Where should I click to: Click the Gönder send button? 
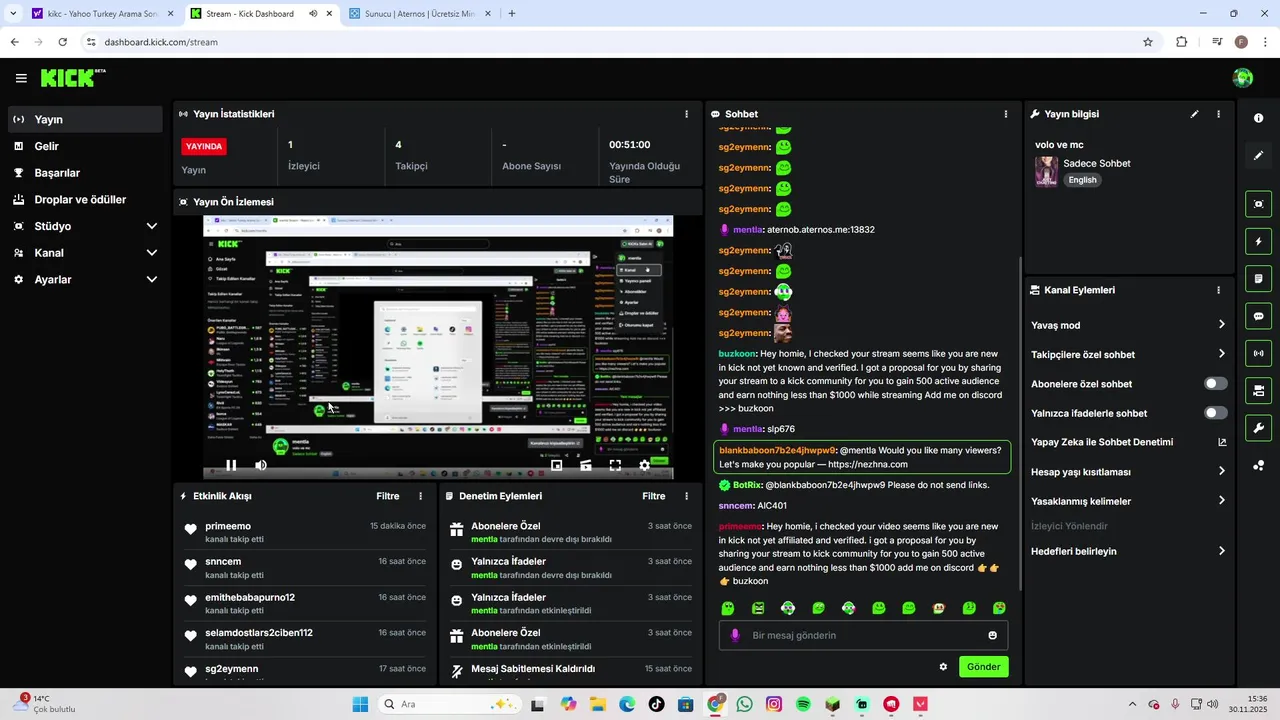(x=983, y=666)
